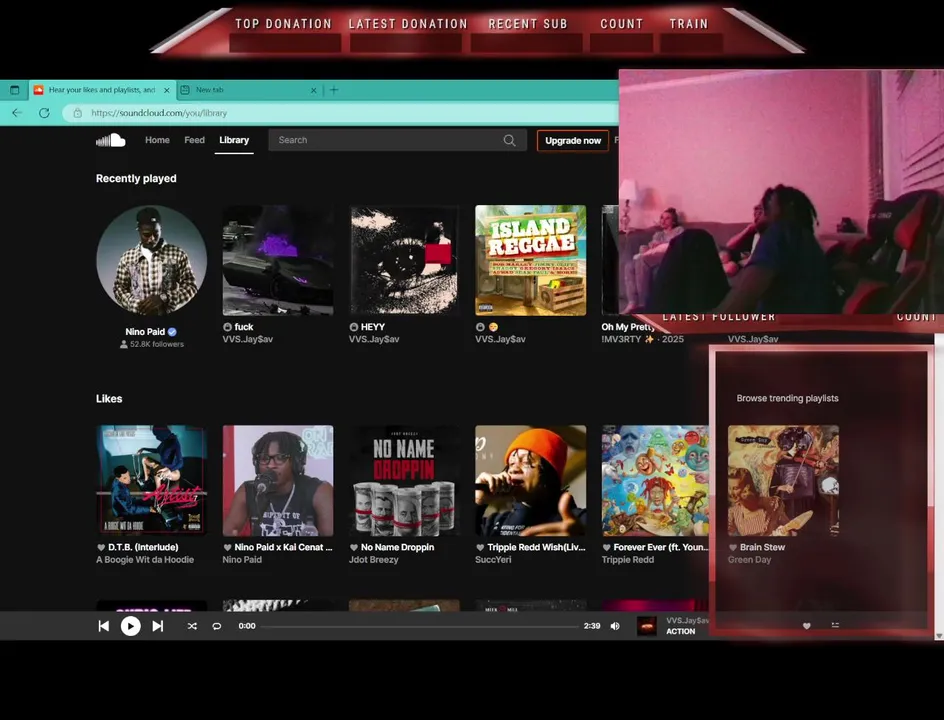Screen dimensions: 944x720
Task: Click the 2:39 track duration
Action: point(592,626)
